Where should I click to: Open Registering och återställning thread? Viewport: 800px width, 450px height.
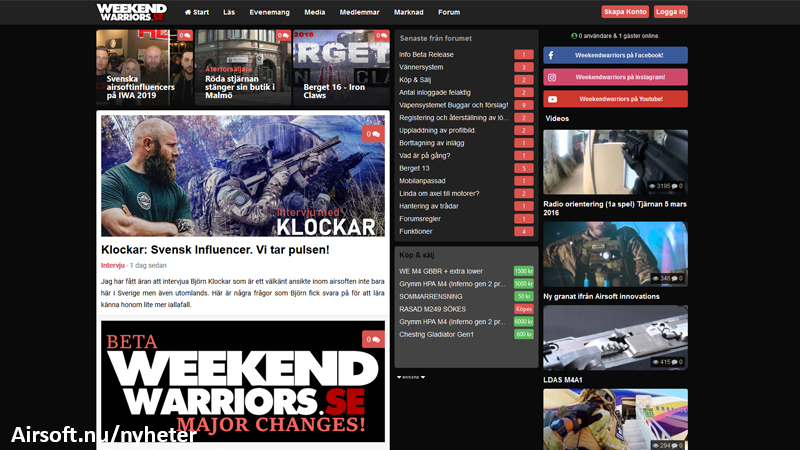454,118
